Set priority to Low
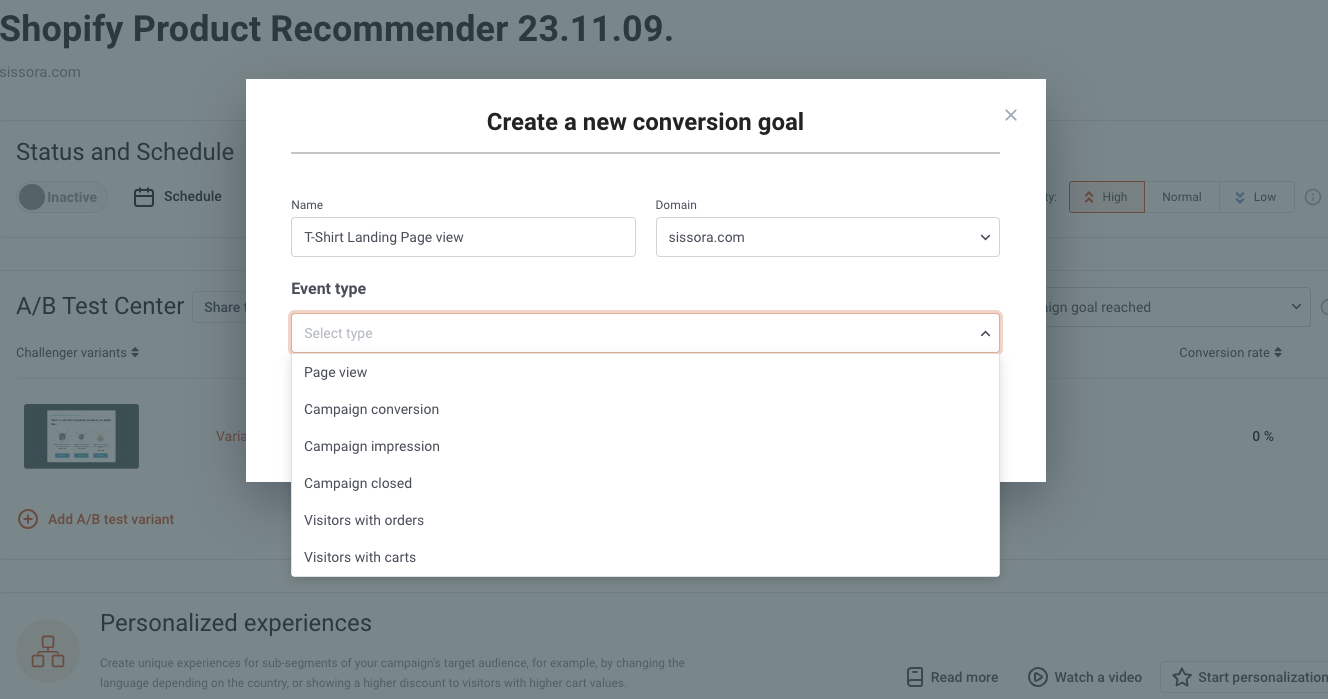Viewport: 1328px width, 699px height. [1256, 197]
